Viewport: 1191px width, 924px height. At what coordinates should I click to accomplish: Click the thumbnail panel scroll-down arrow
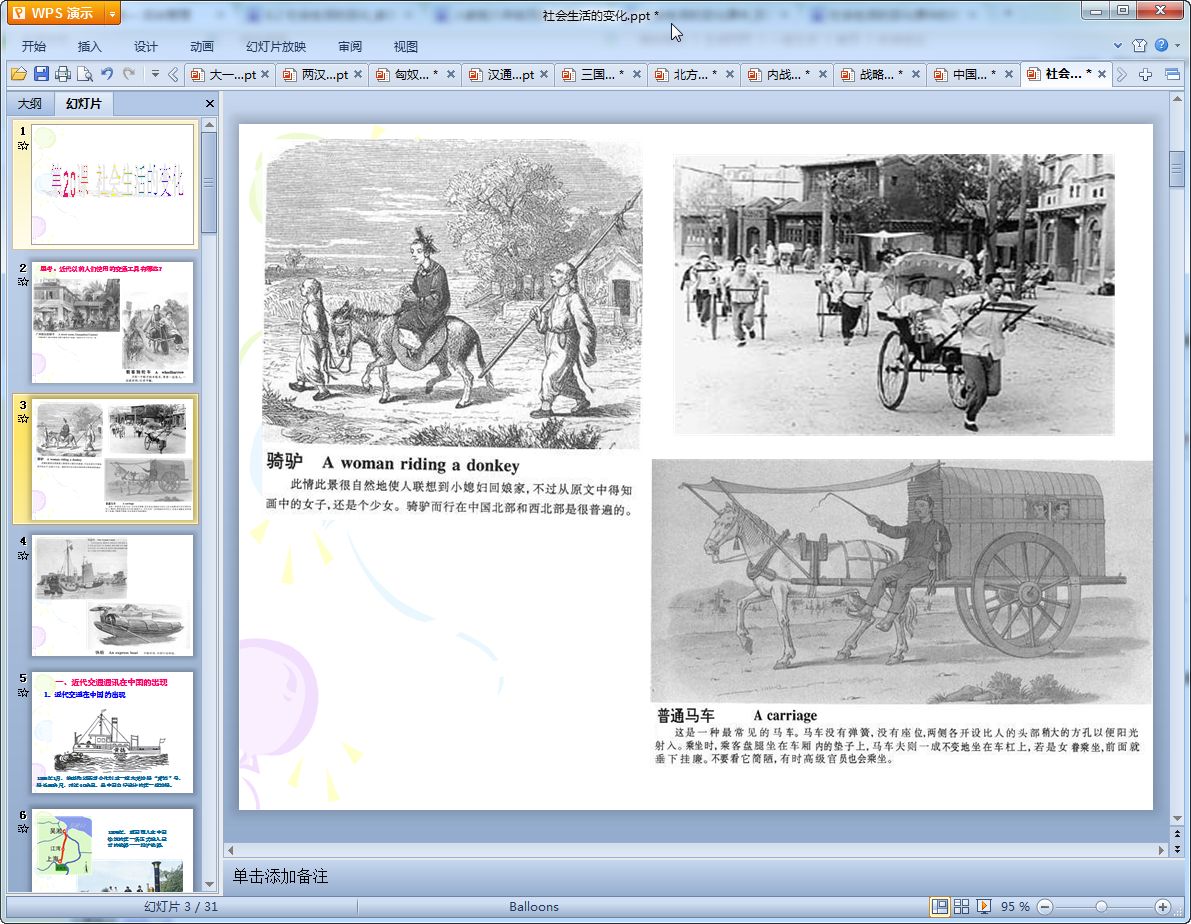coord(210,885)
